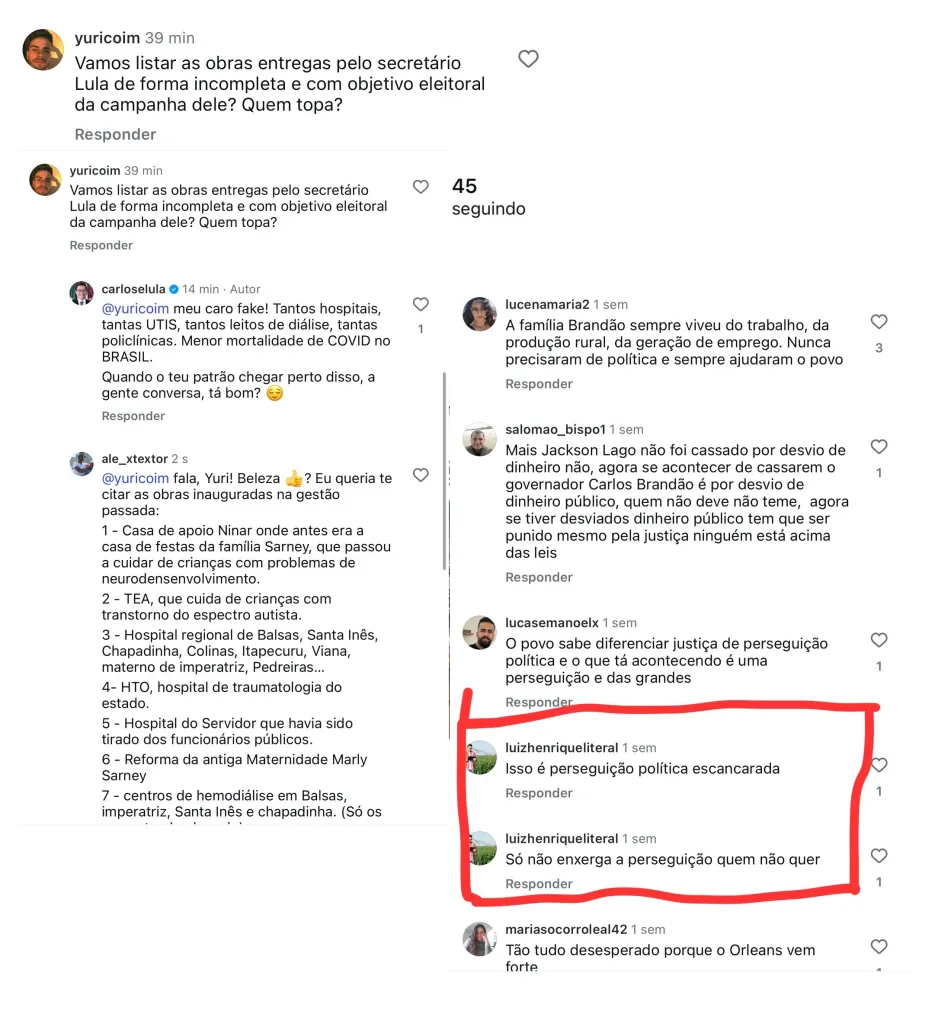
Task: Open the top yuricoim avatar
Action: [44, 50]
